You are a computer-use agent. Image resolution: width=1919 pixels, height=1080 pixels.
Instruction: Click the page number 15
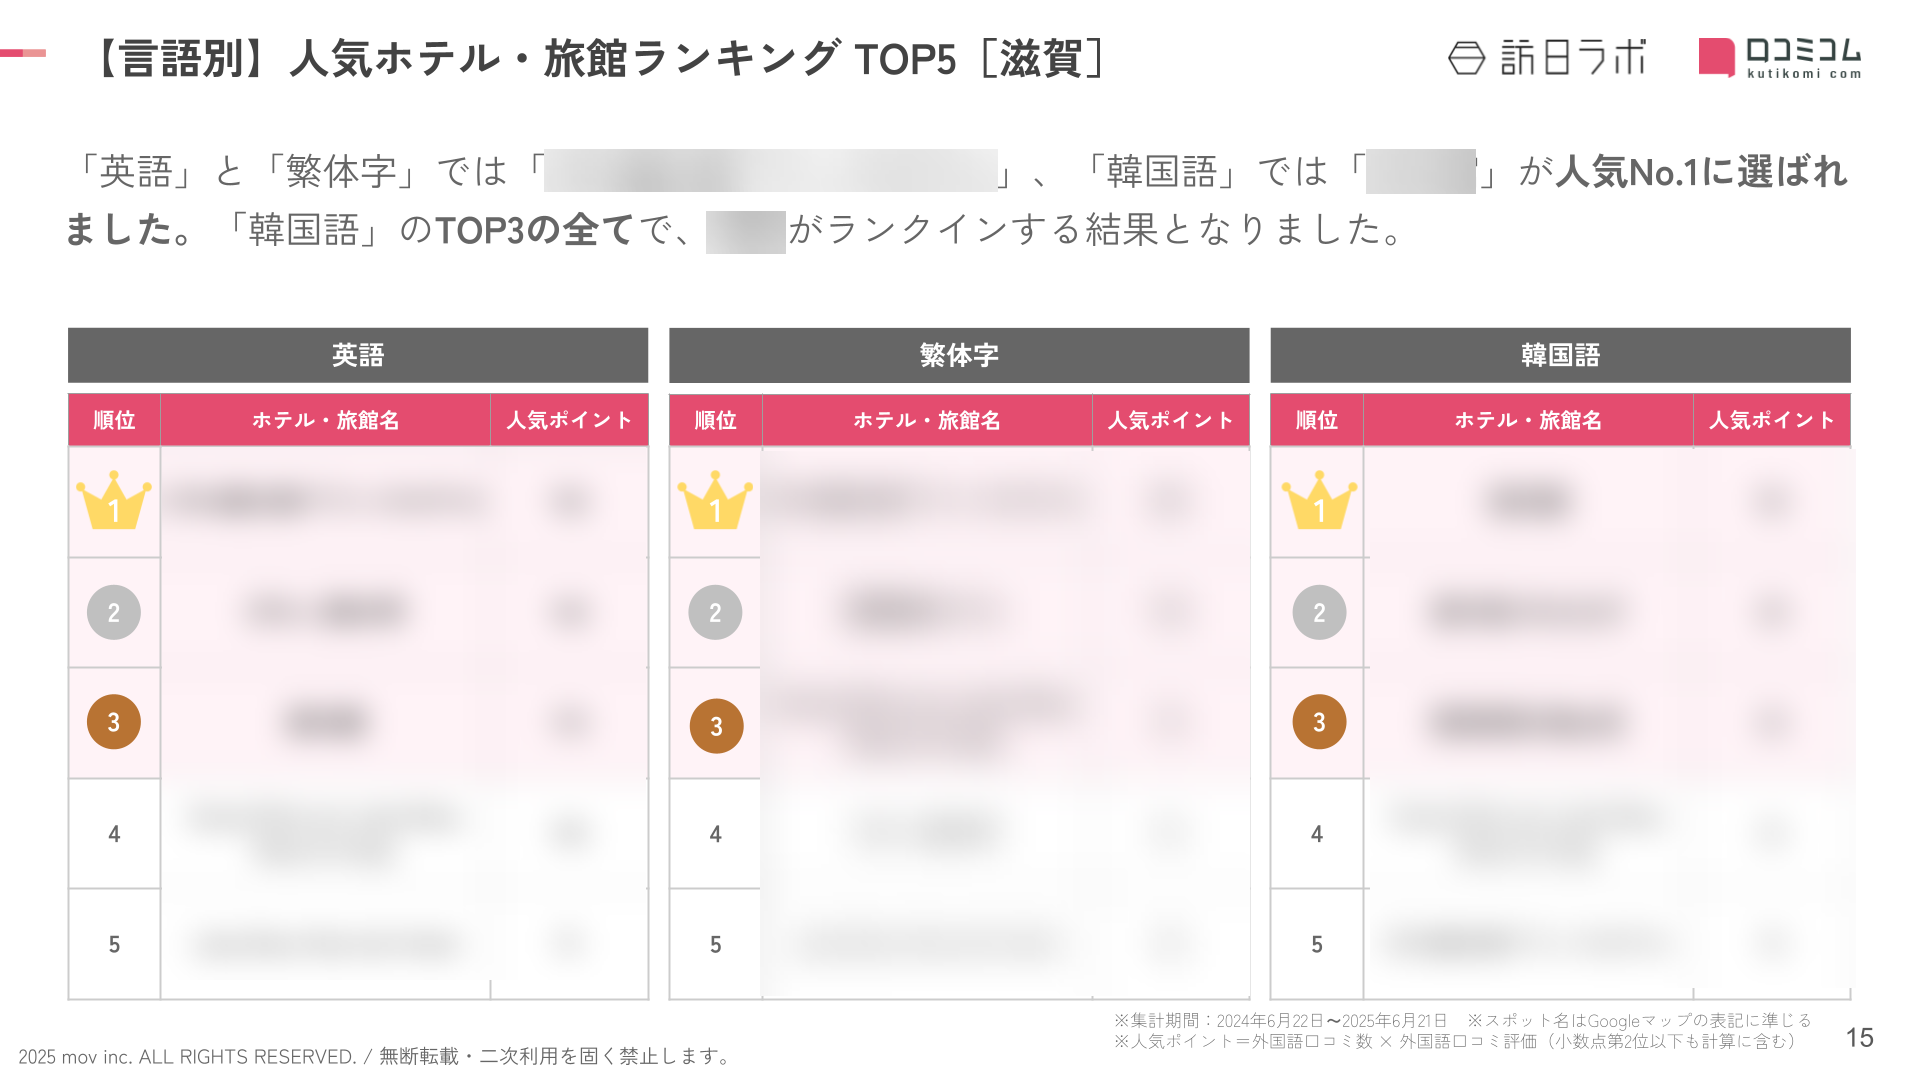tap(1859, 1038)
